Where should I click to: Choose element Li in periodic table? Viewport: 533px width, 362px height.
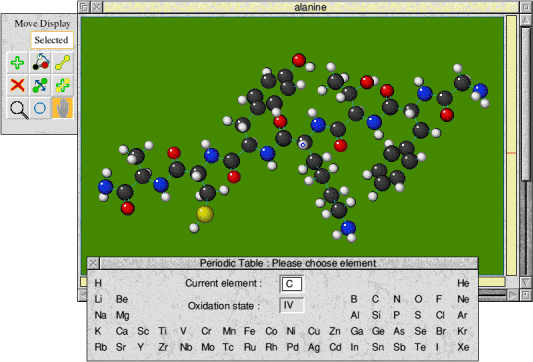pos(98,299)
